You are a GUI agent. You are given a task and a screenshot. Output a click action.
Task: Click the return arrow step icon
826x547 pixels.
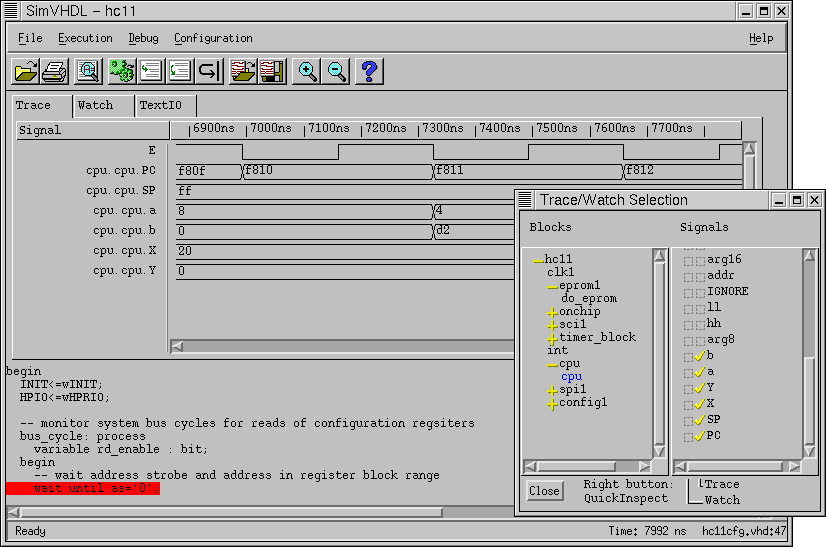[x=209, y=71]
